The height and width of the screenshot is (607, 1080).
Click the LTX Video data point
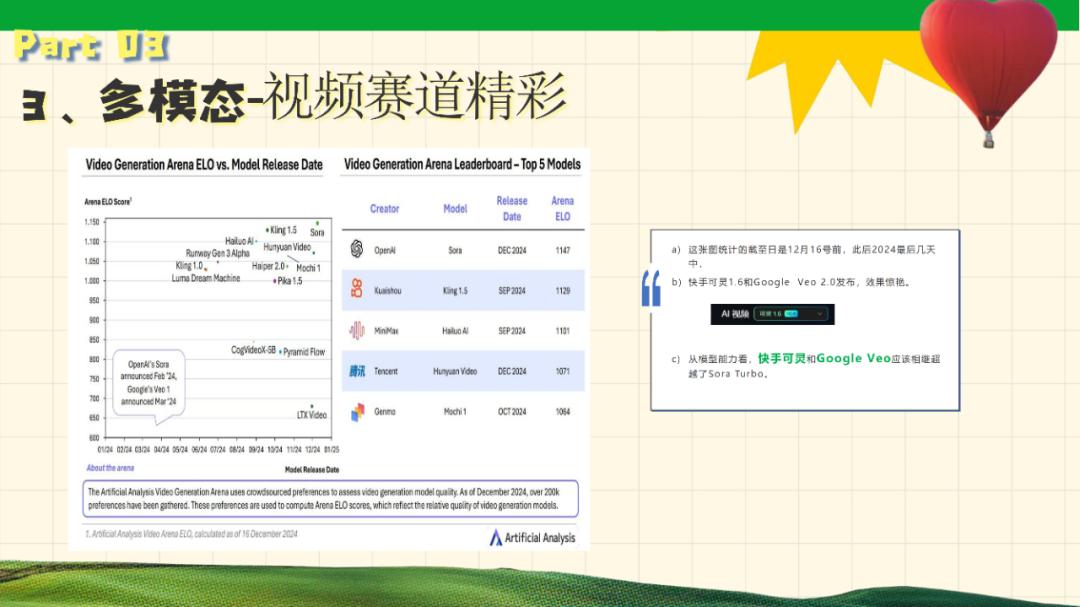[x=312, y=407]
